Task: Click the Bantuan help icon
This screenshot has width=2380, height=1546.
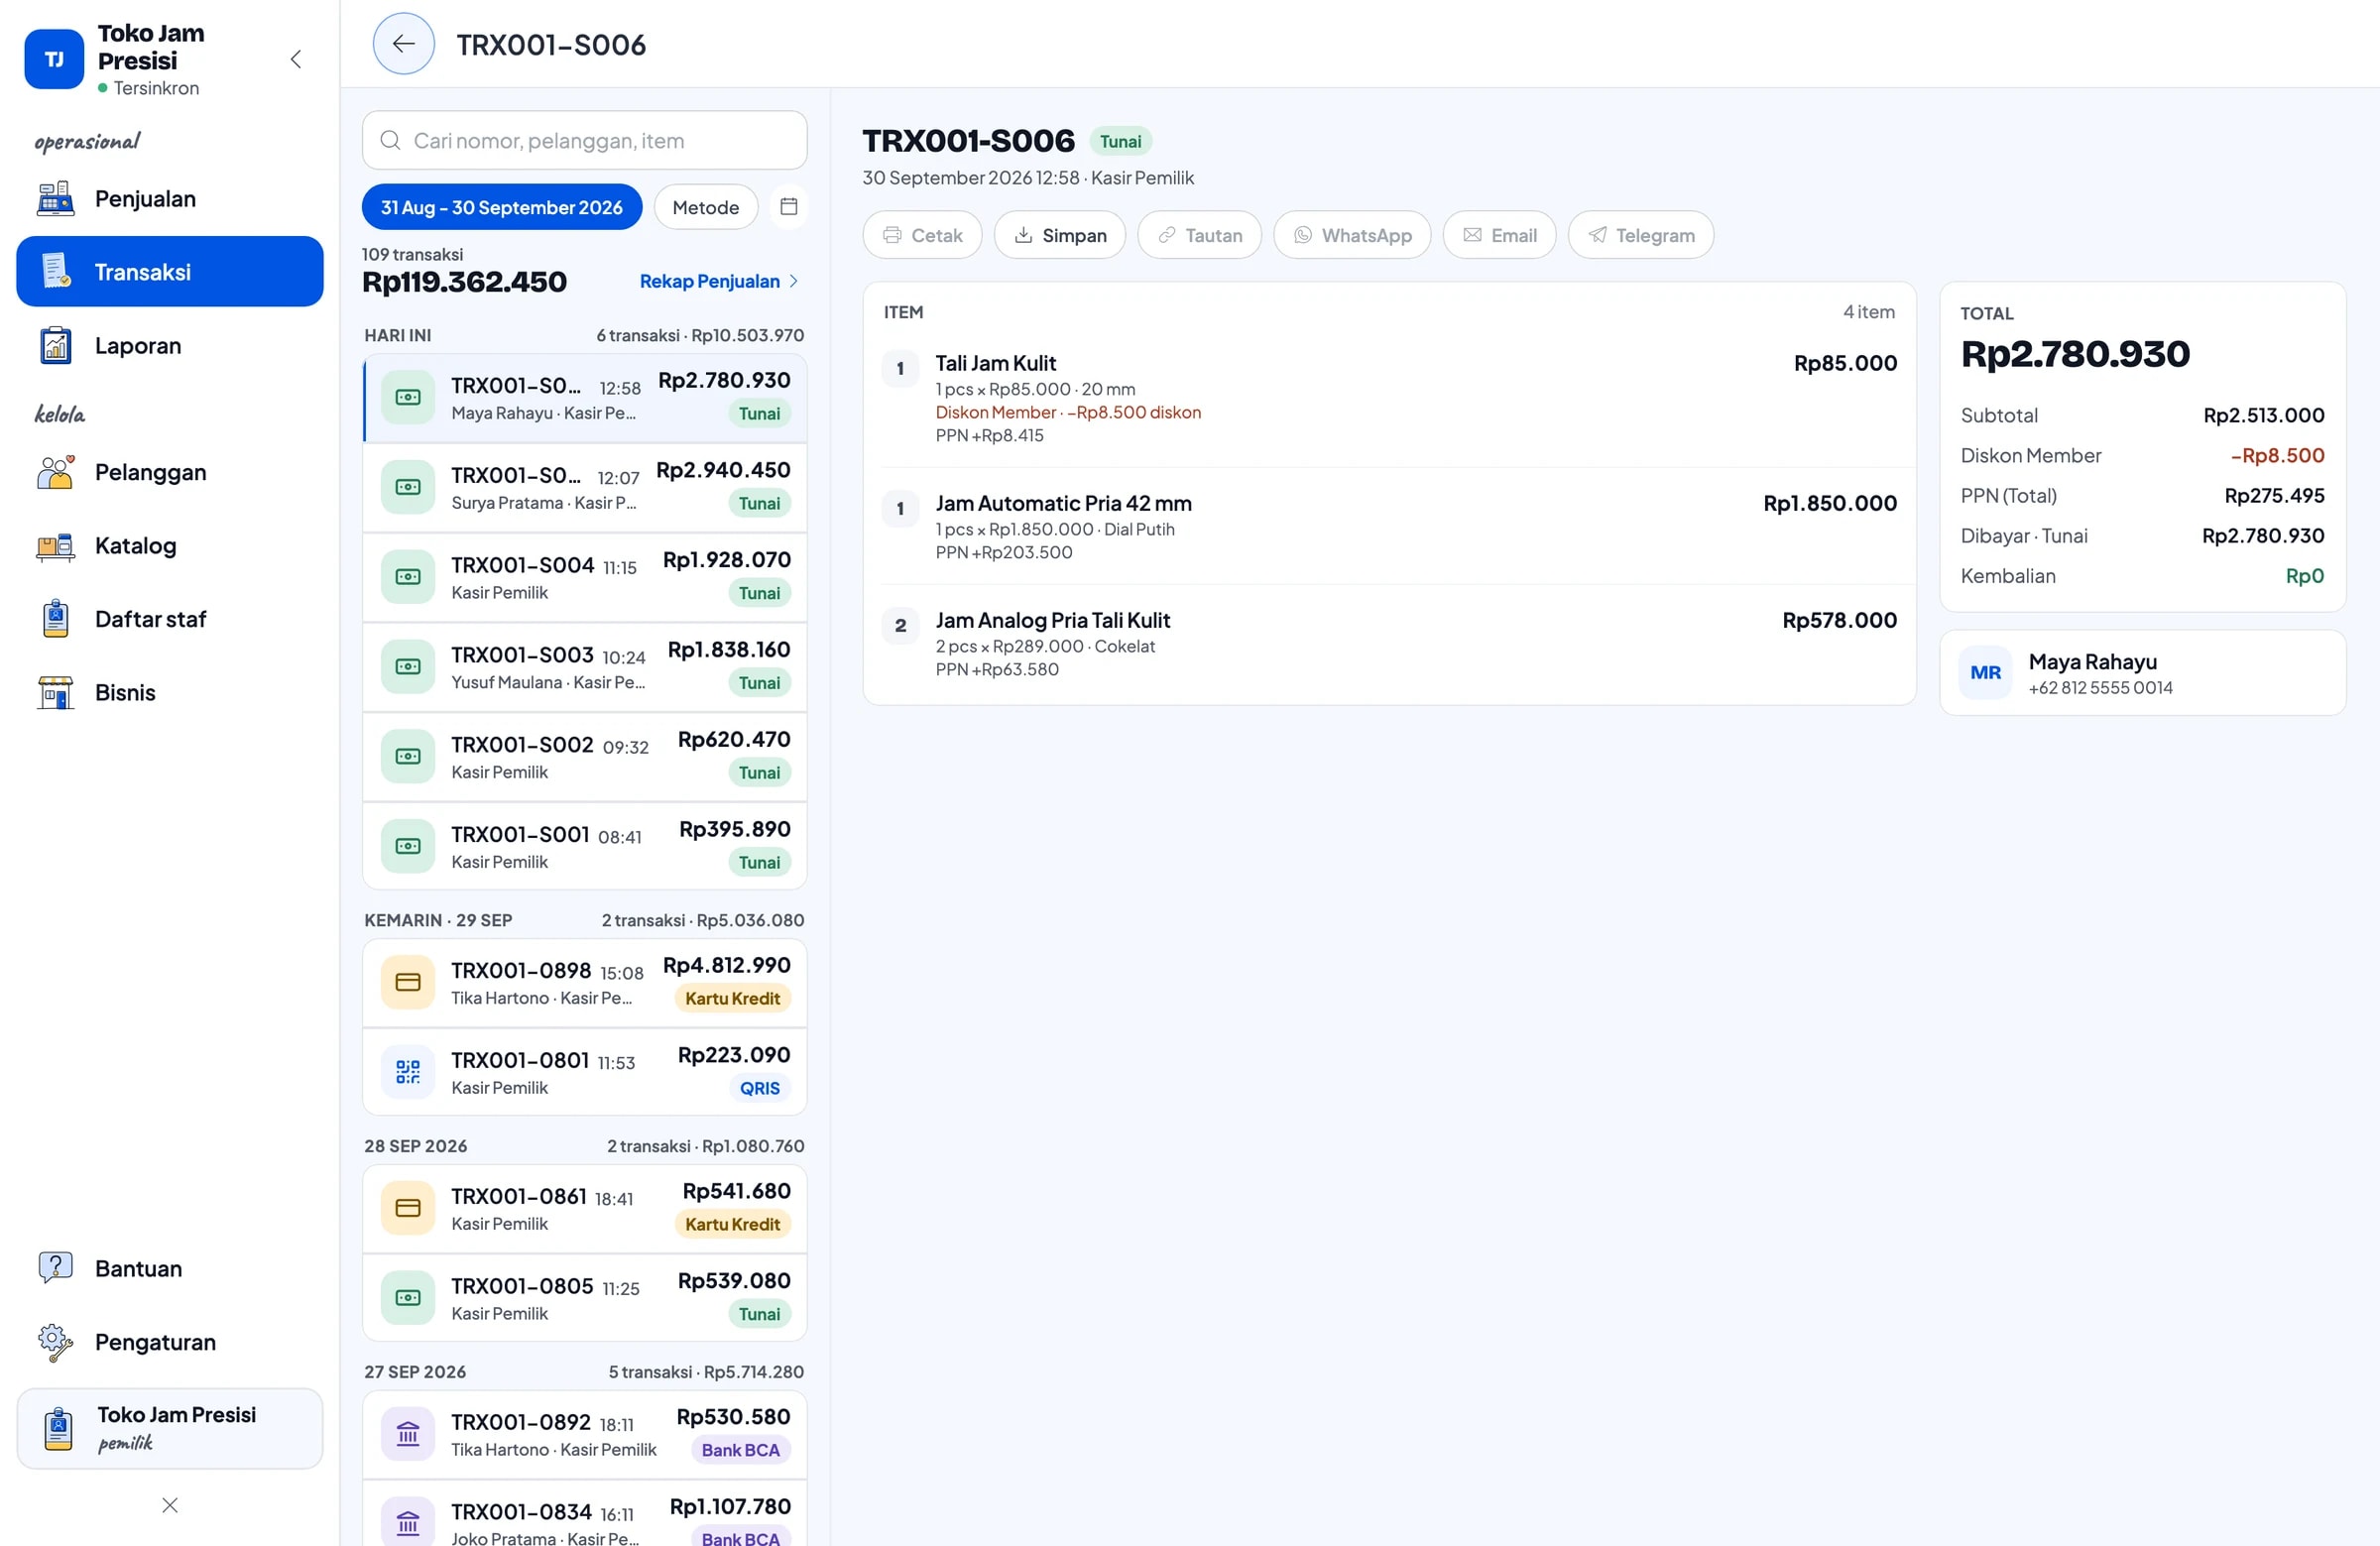Action: pos(56,1268)
